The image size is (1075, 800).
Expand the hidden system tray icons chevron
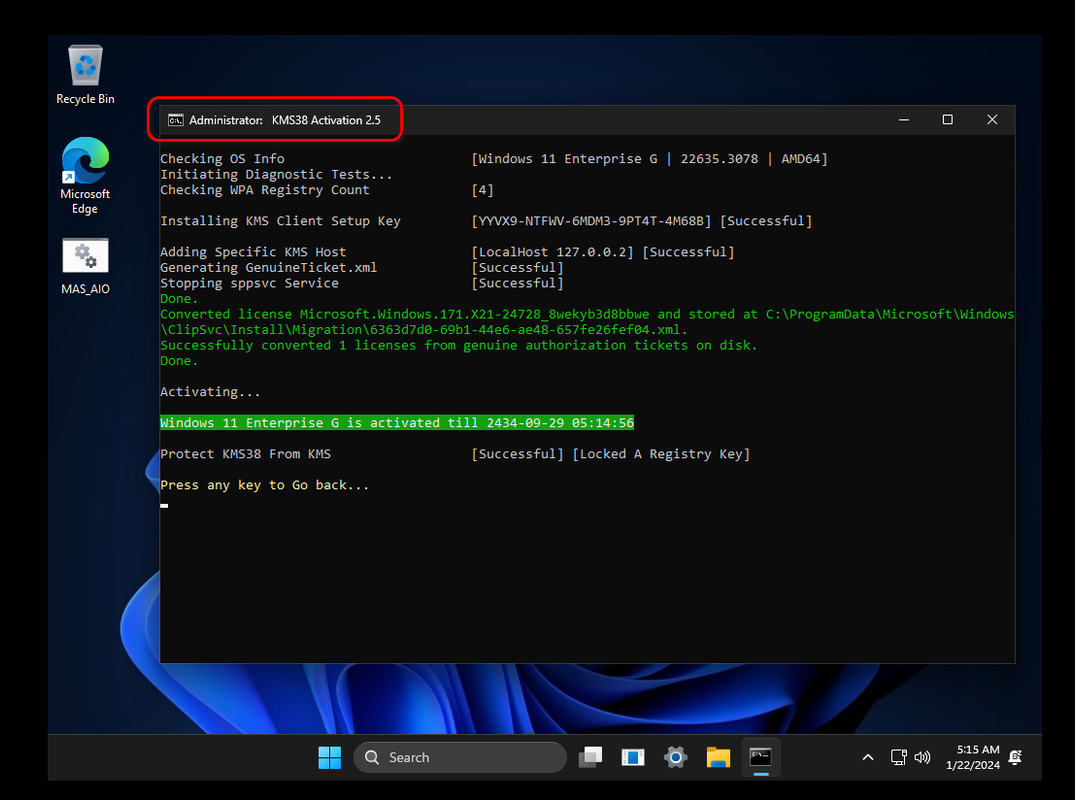point(868,757)
